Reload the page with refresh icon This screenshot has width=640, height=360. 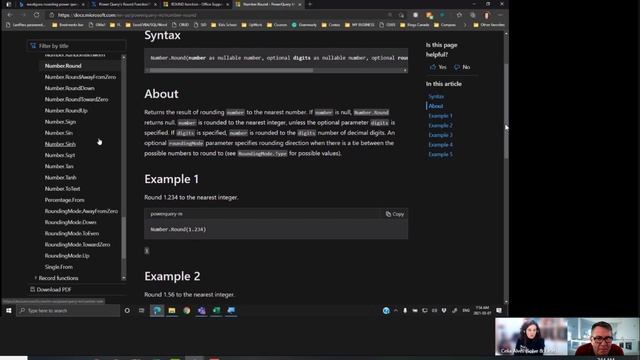(x=37, y=15)
